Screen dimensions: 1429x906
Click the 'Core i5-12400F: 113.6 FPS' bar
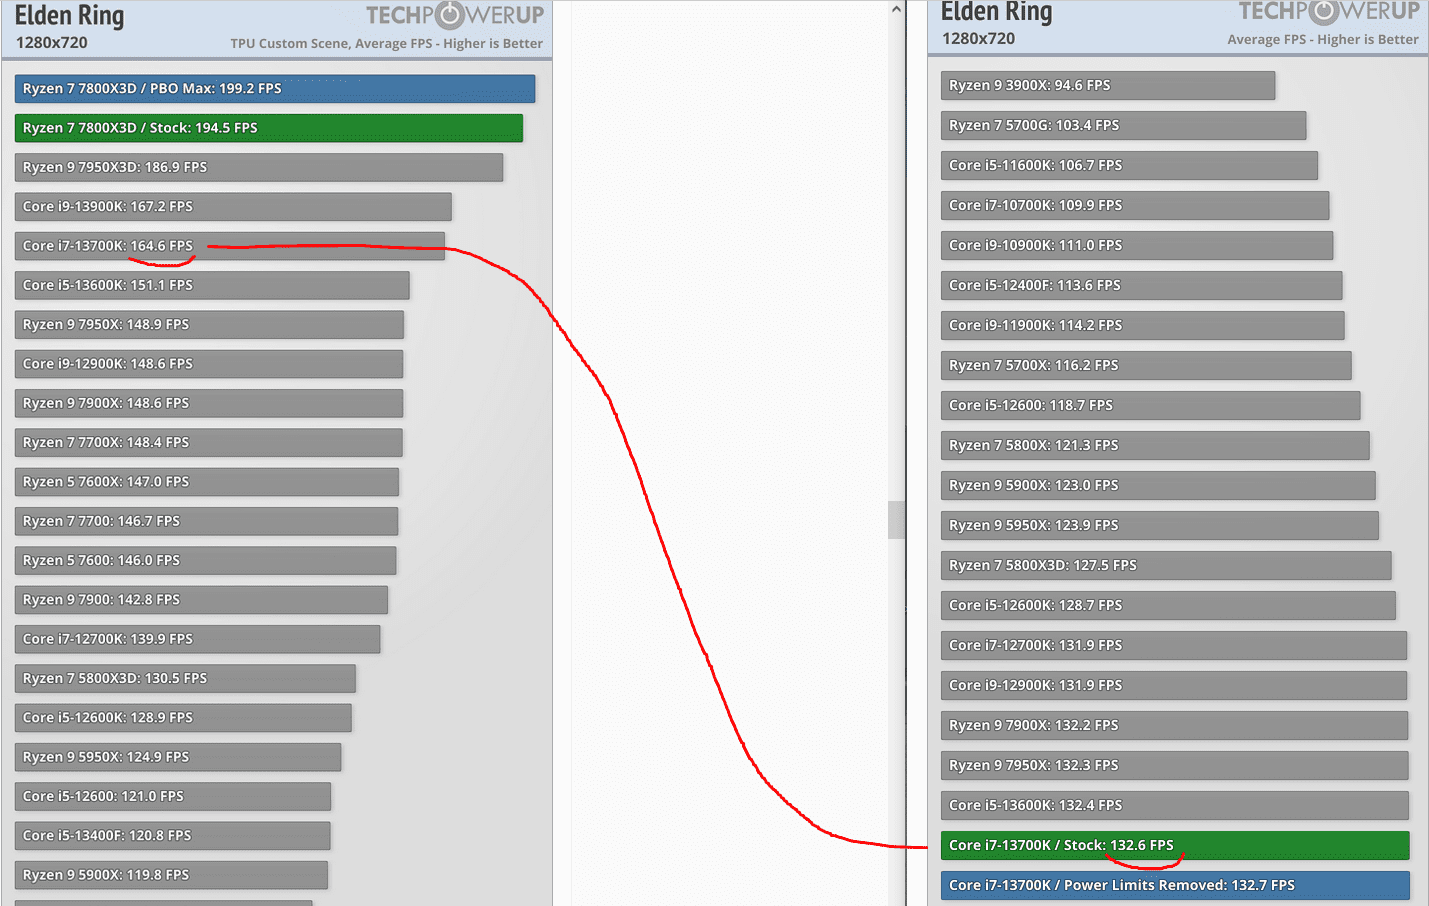click(x=1142, y=285)
